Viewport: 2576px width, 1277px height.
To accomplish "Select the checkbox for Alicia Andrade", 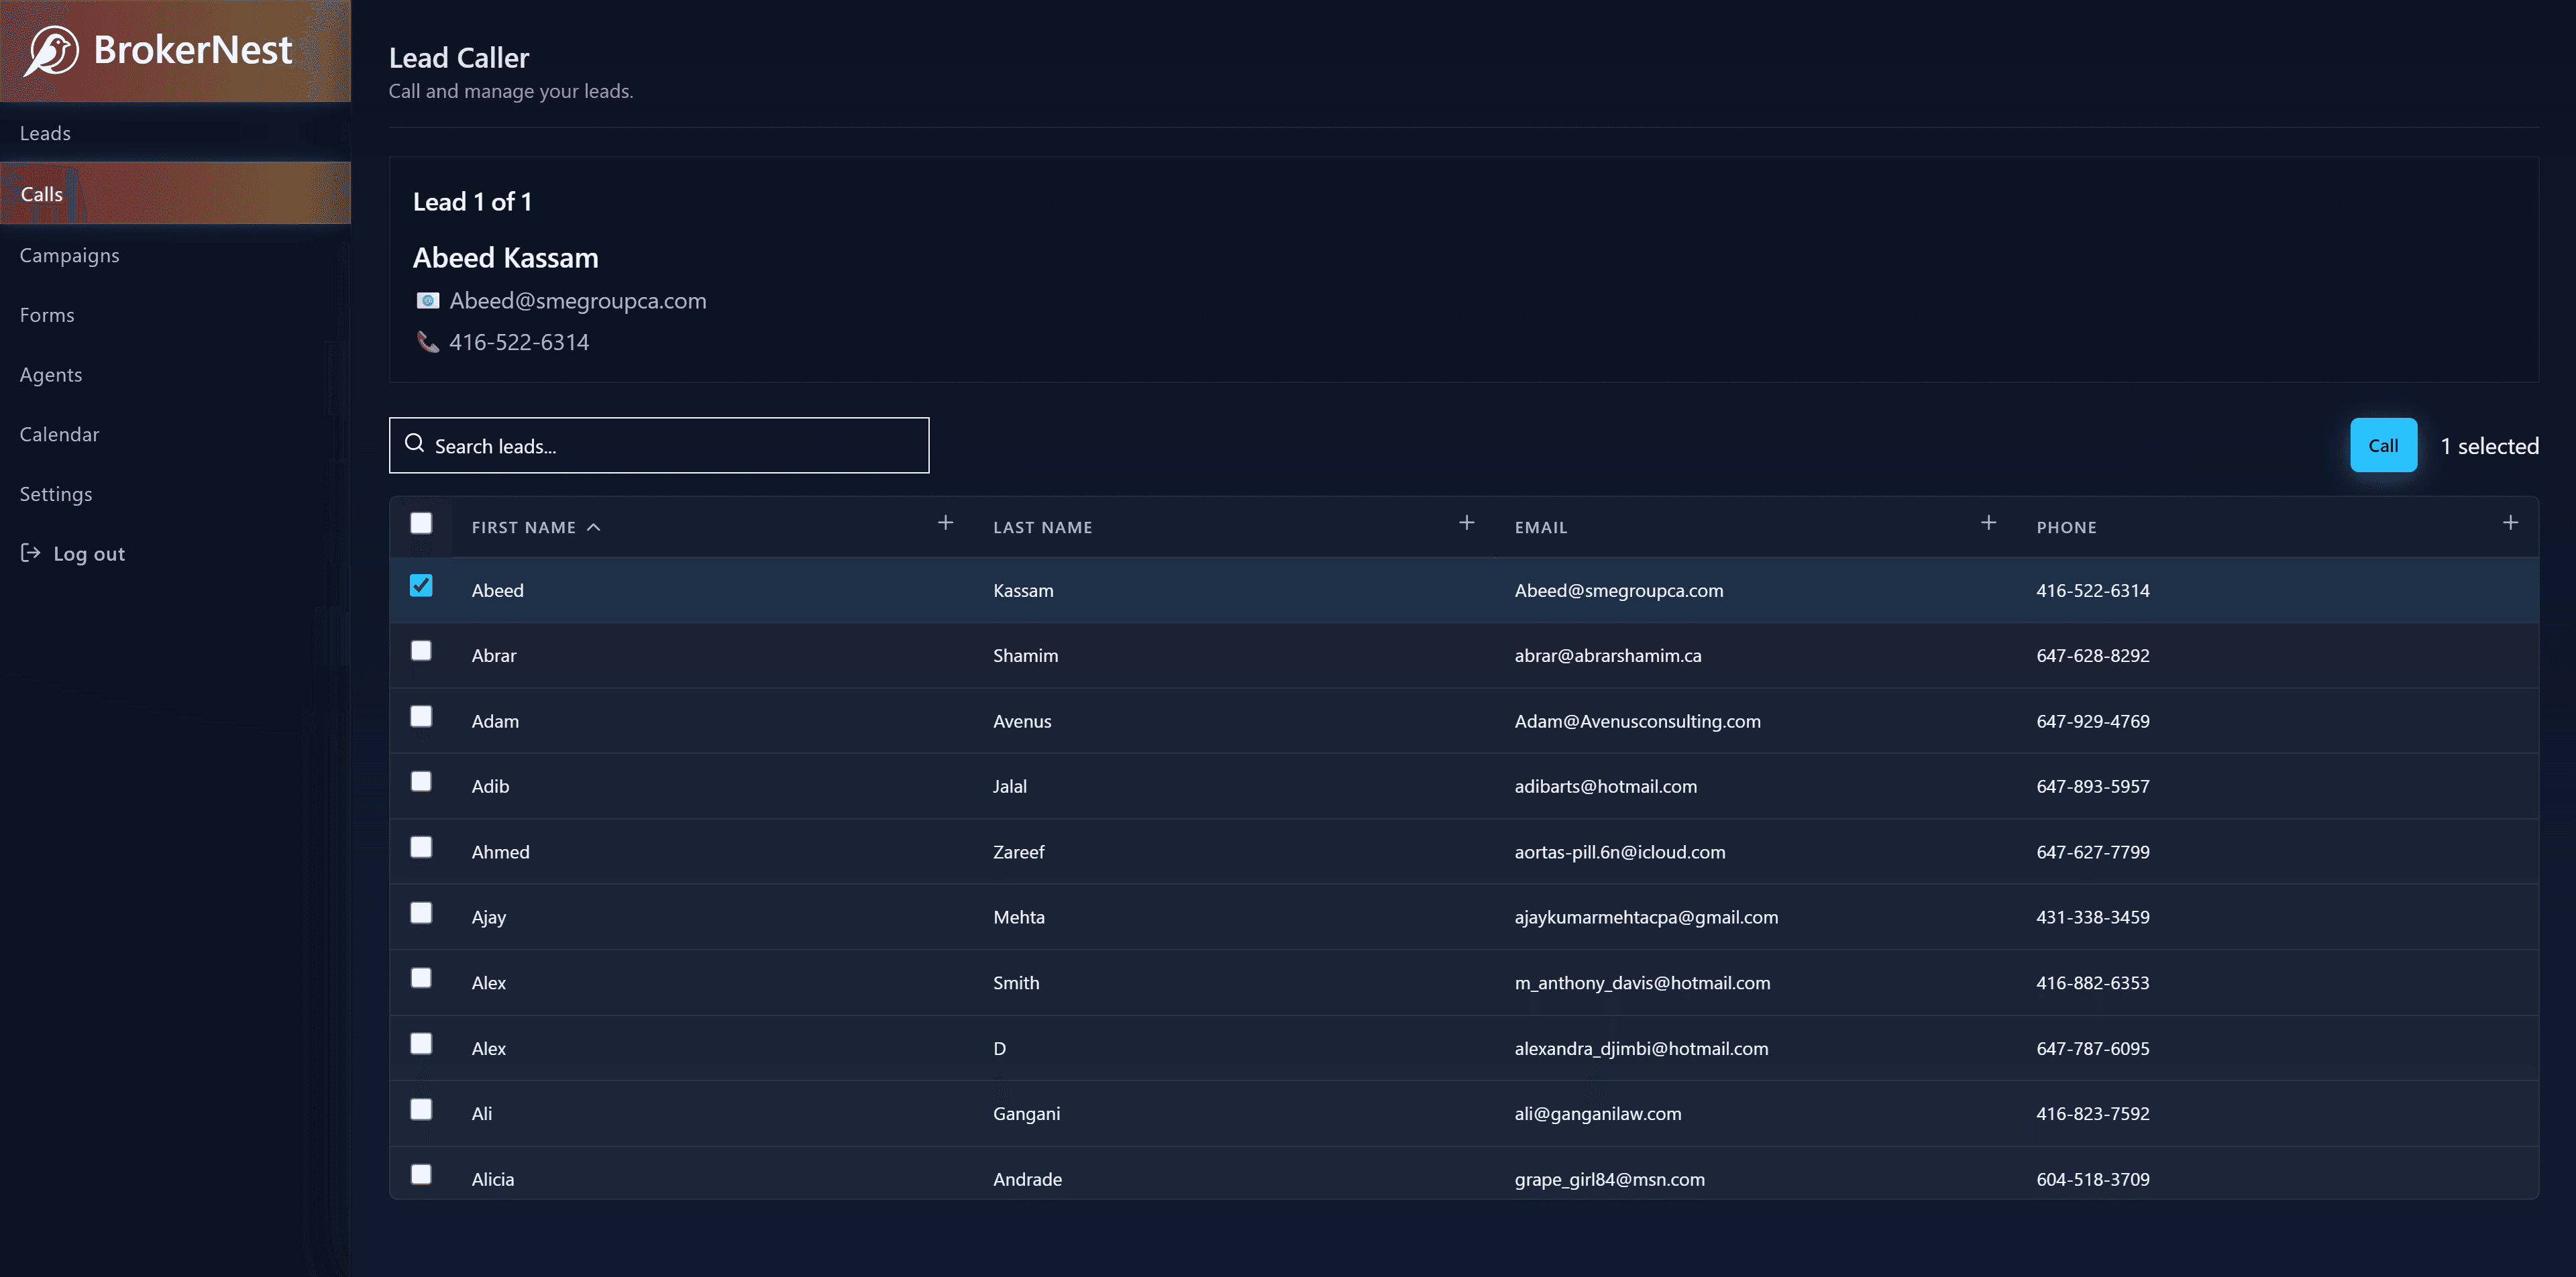I will [x=421, y=1175].
